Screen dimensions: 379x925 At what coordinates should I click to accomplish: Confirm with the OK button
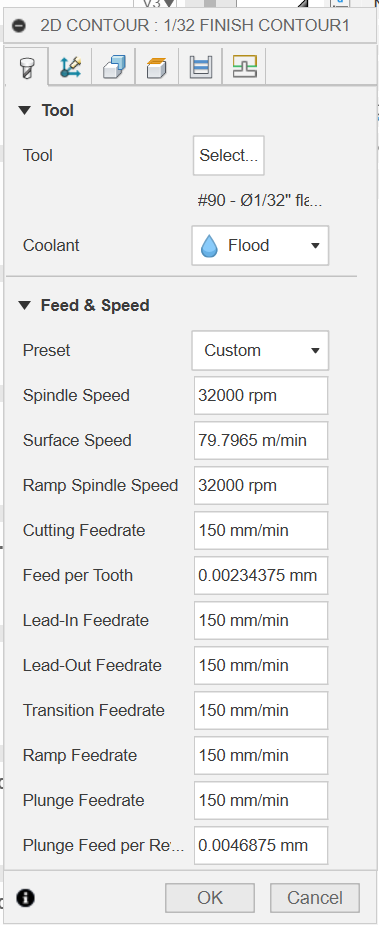tap(210, 898)
